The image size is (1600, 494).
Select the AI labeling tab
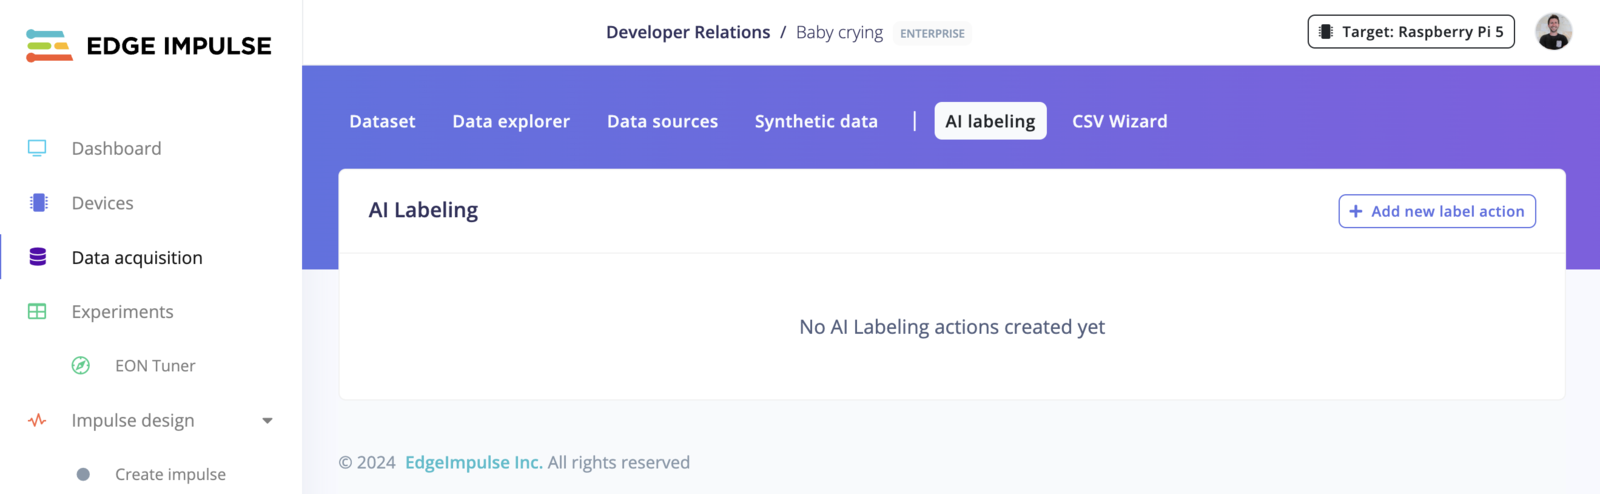tap(990, 121)
